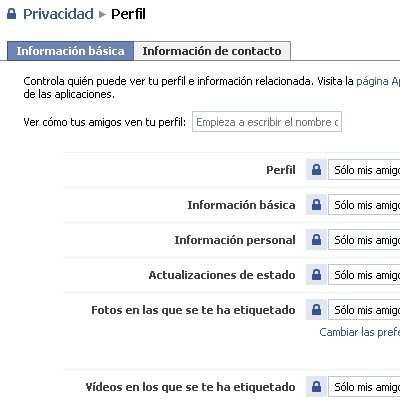This screenshot has width=400, height=400.
Task: Click lock icon in Información básica row
Action: 316,205
